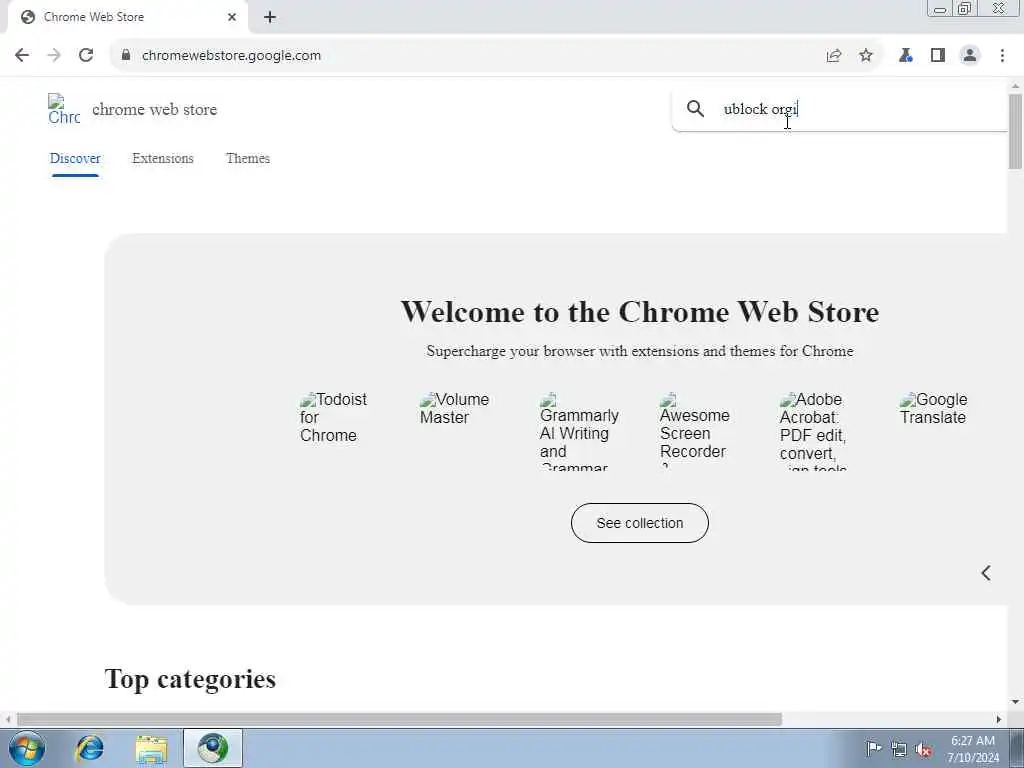Screen dimensions: 1024x768
Task: Click the search magnifier icon
Action: coord(696,108)
